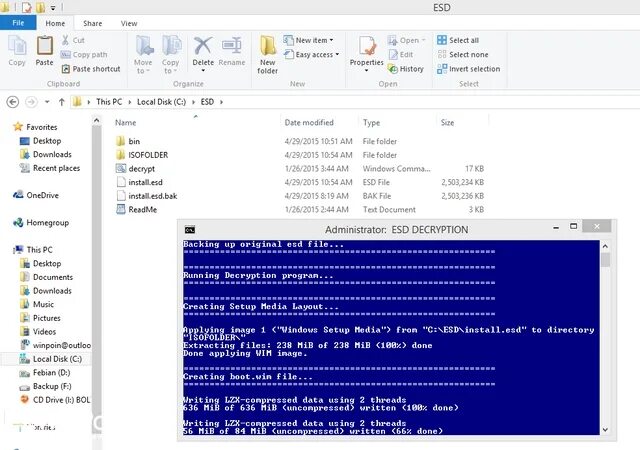The height and width of the screenshot is (450, 640).
Task: Sort by Date modified column header
Action: pyautogui.click(x=309, y=123)
